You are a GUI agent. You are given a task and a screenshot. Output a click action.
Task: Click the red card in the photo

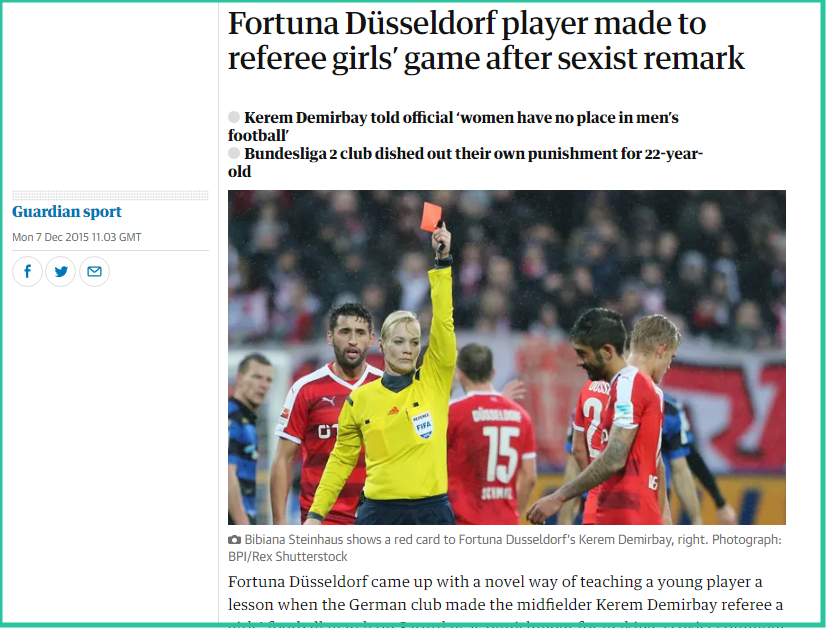click(x=431, y=217)
